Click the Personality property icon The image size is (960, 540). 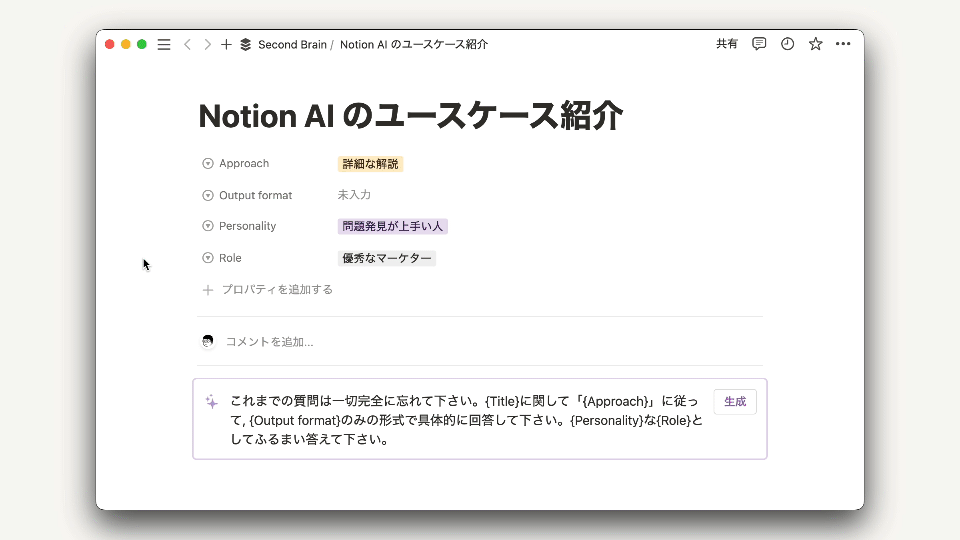point(208,226)
